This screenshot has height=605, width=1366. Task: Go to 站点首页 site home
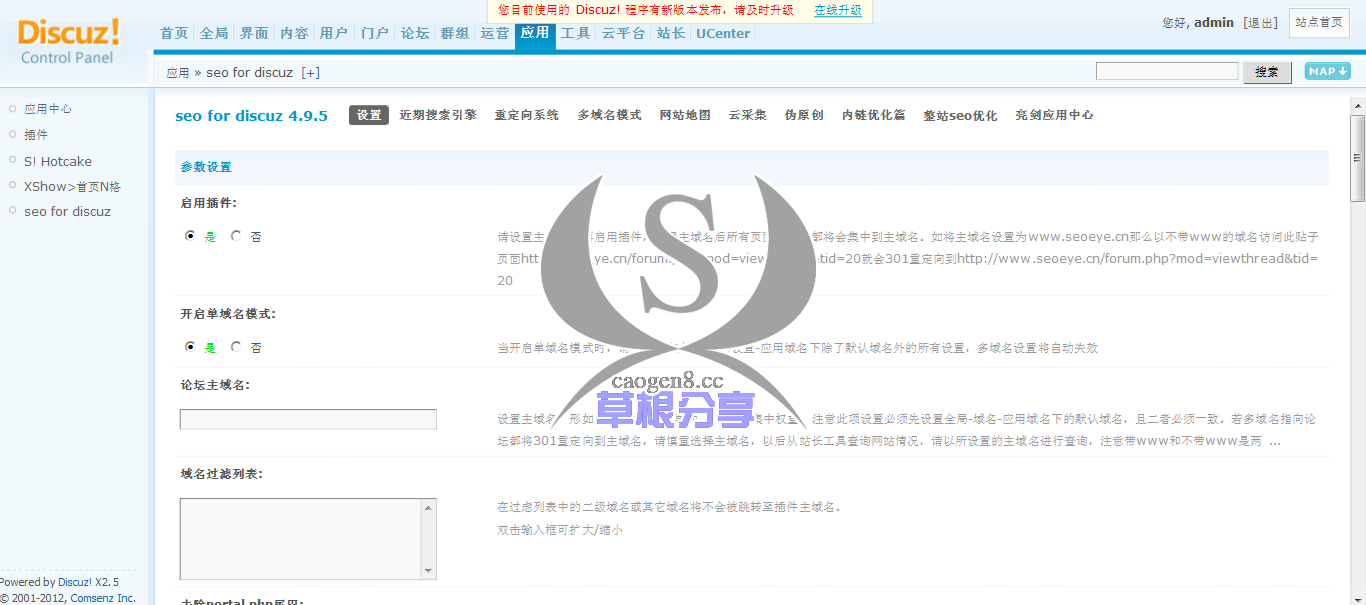1319,22
